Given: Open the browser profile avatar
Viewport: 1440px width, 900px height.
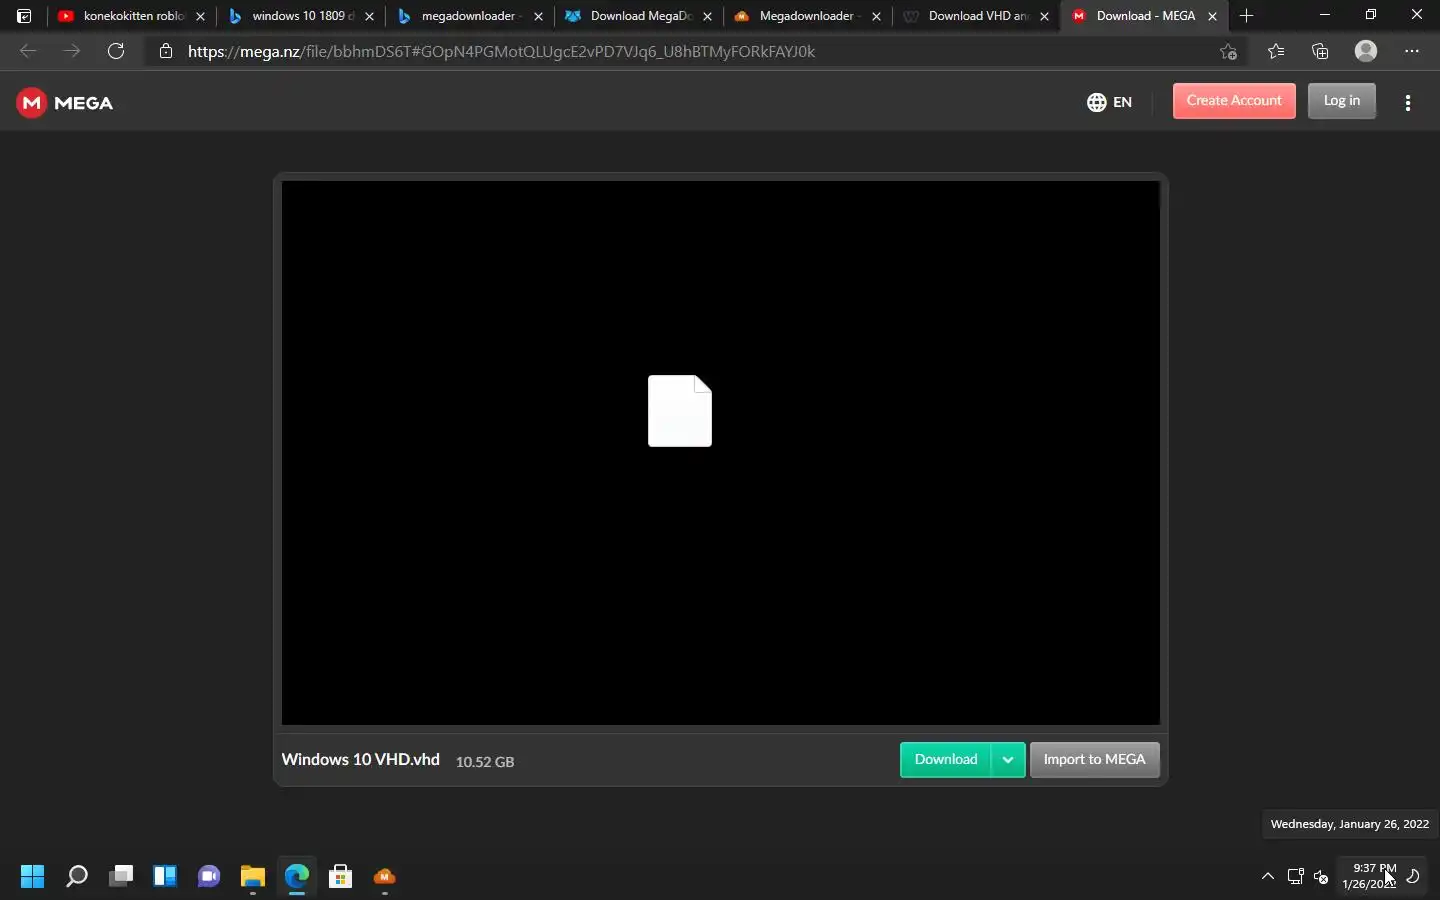Looking at the screenshot, I should [x=1366, y=51].
